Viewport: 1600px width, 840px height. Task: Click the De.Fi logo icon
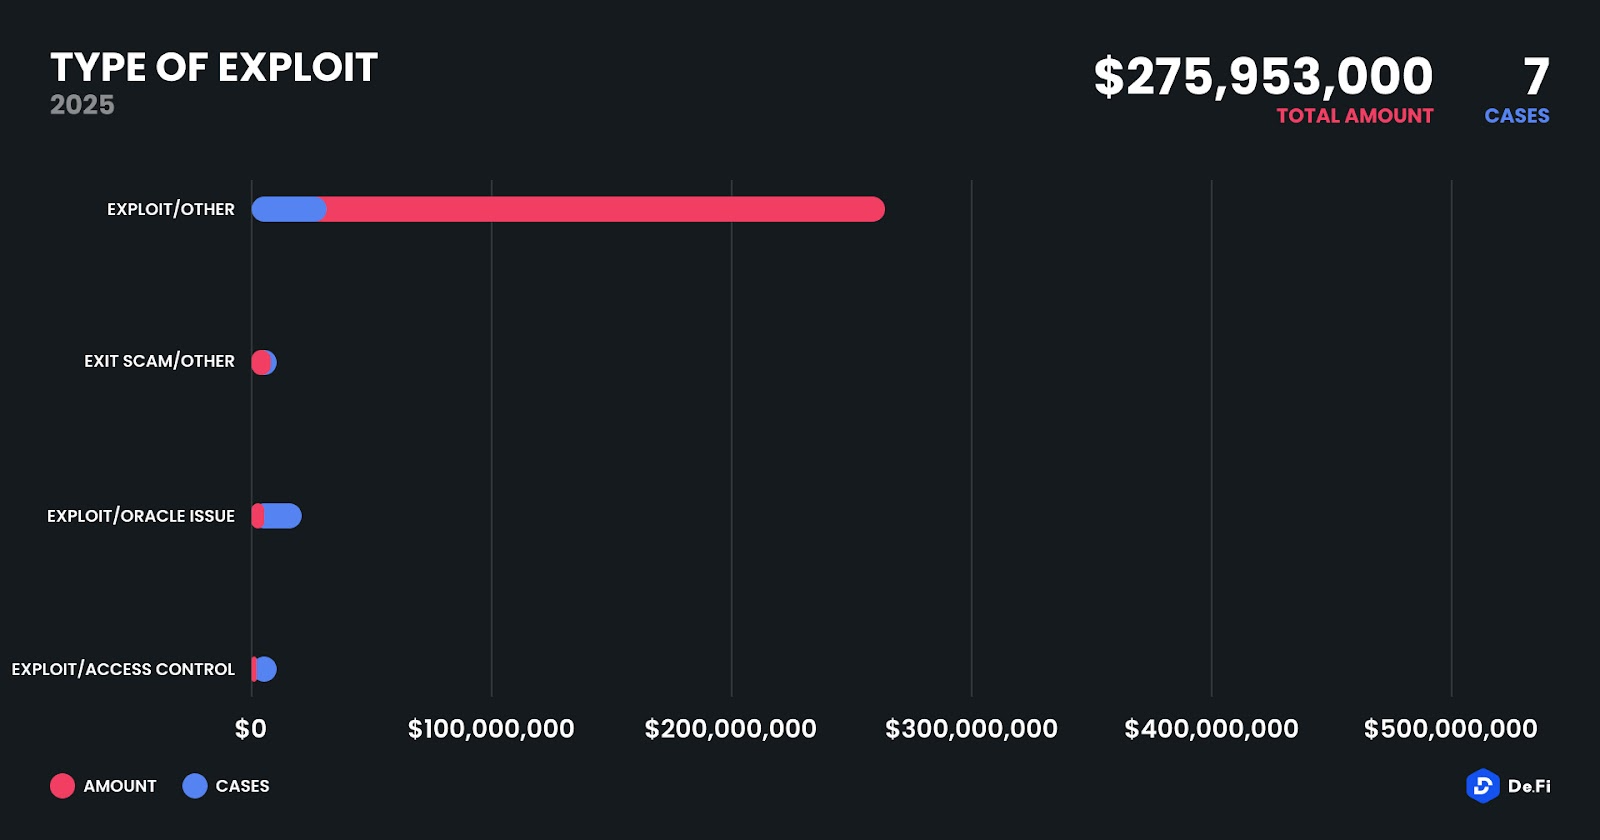1482,786
